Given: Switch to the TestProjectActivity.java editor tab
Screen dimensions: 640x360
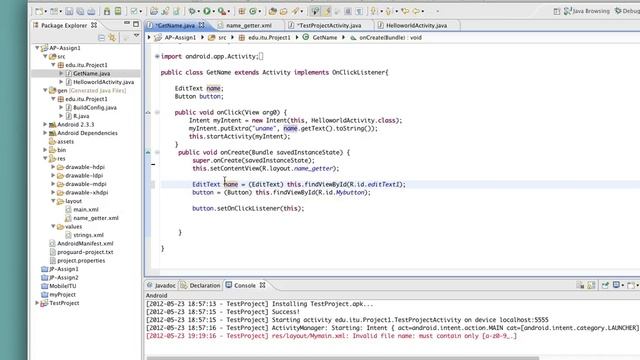Looking at the screenshot, I should (x=329, y=25).
